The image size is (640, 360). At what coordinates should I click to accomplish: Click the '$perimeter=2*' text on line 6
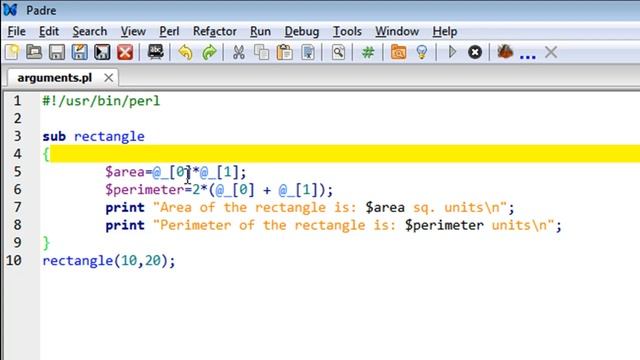click(x=156, y=190)
